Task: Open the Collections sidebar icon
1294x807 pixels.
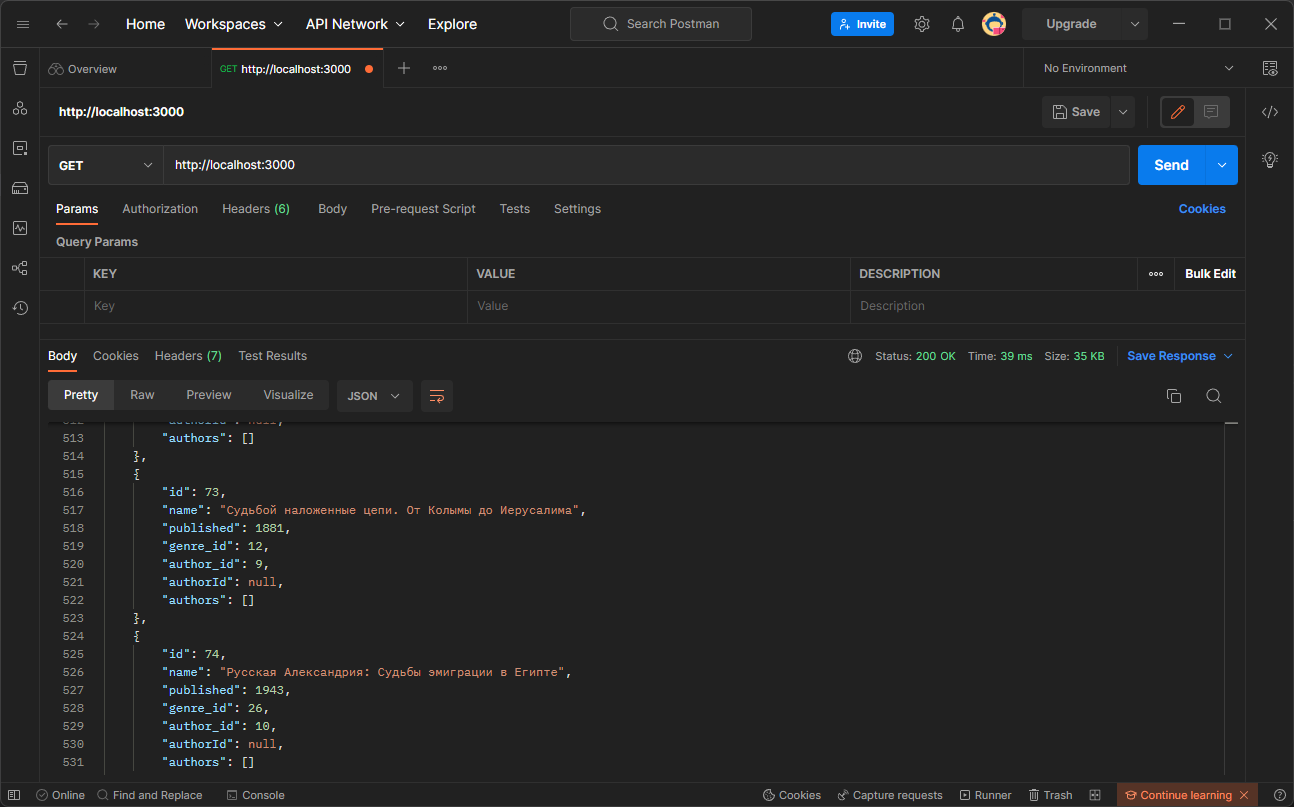Action: (20, 68)
